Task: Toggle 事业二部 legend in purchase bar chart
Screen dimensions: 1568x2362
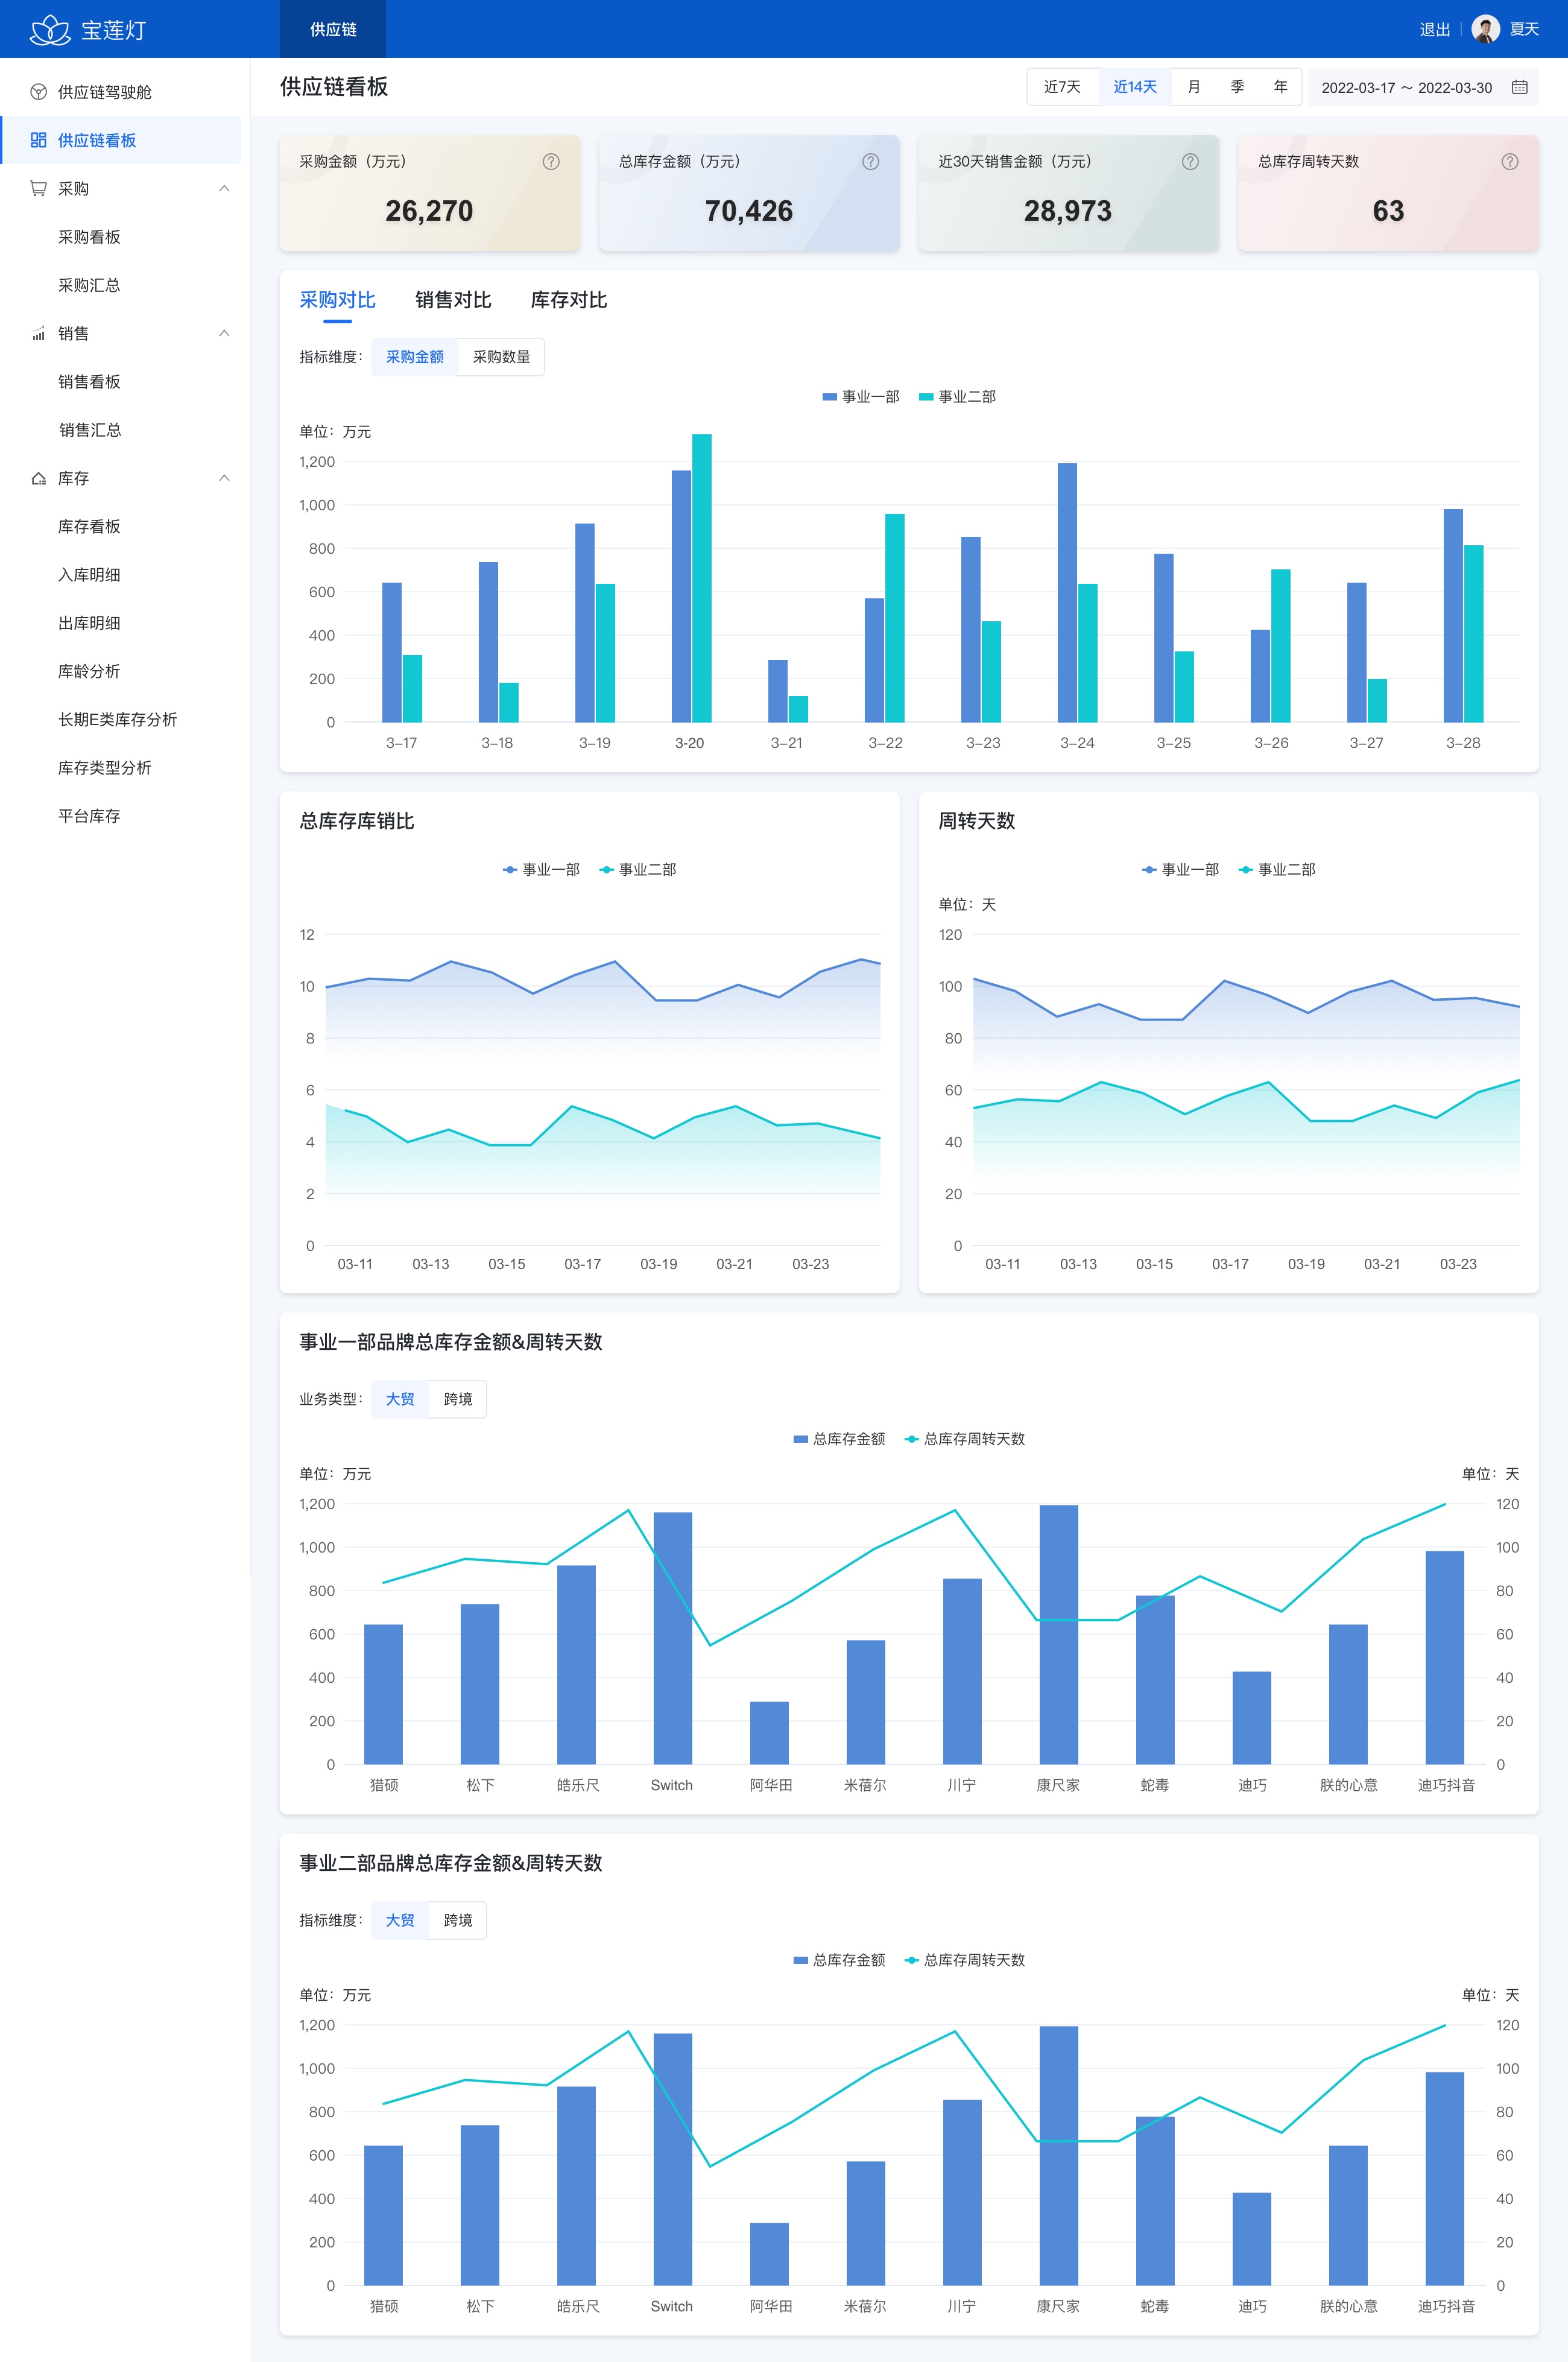Action: point(957,397)
